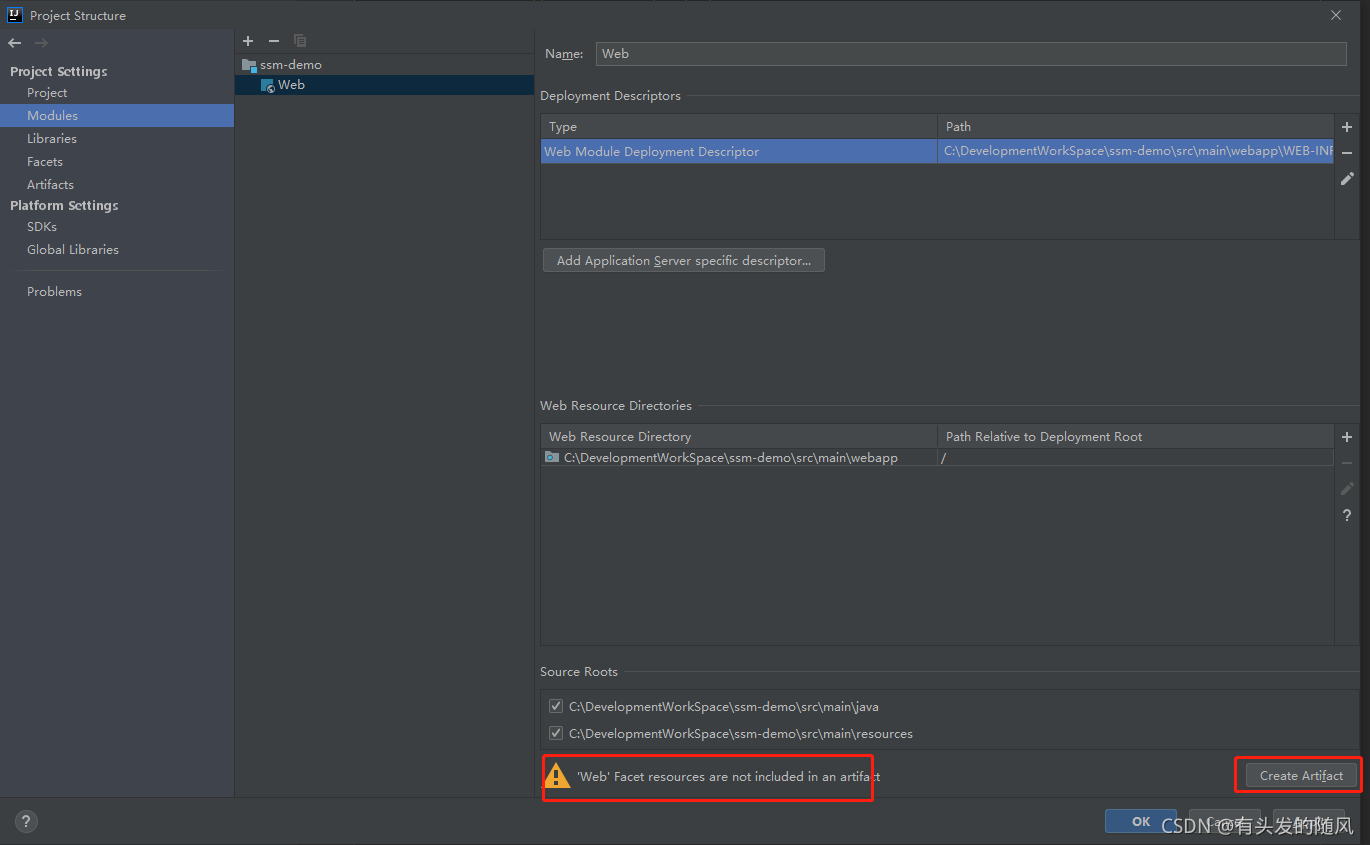Add a web resource directory plus icon
Screen dimensions: 1370x845
pyautogui.click(x=1347, y=437)
